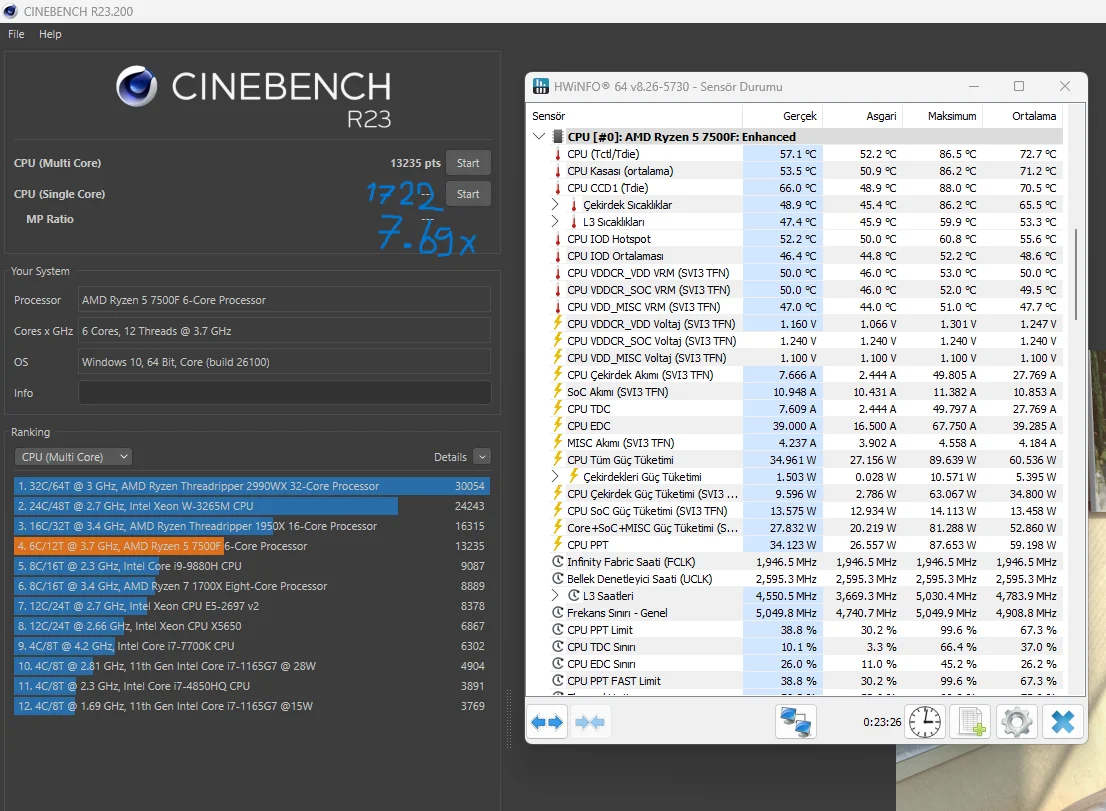Collapse the CPU [#0] AMD Ryzen 5 7500F group
Viewport: 1106px width, 811px height.
(540, 136)
